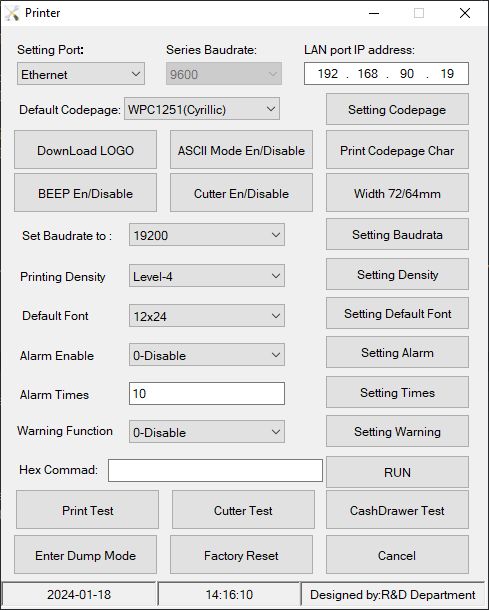Click the Alarm Times input field
489x610 pixels.
tap(207, 394)
